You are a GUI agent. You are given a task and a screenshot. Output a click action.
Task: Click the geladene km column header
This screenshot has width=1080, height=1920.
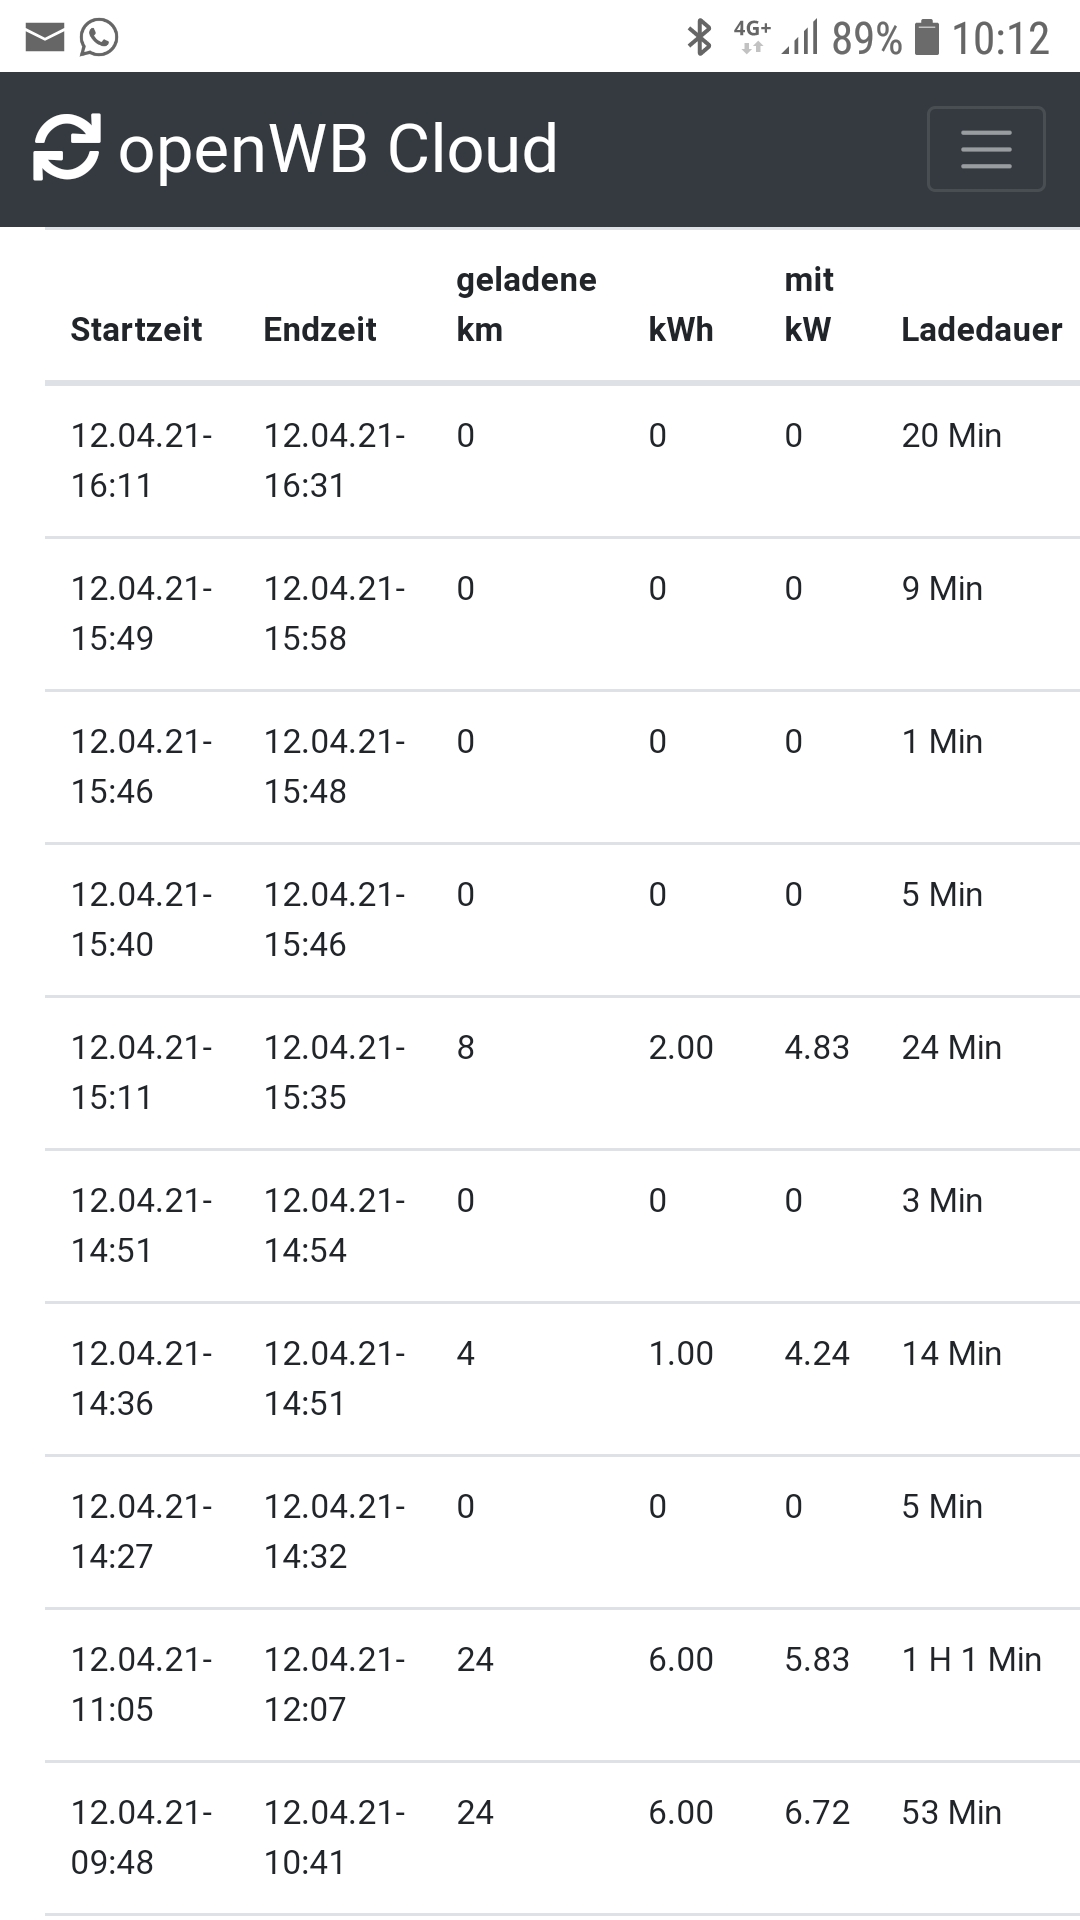(x=526, y=304)
